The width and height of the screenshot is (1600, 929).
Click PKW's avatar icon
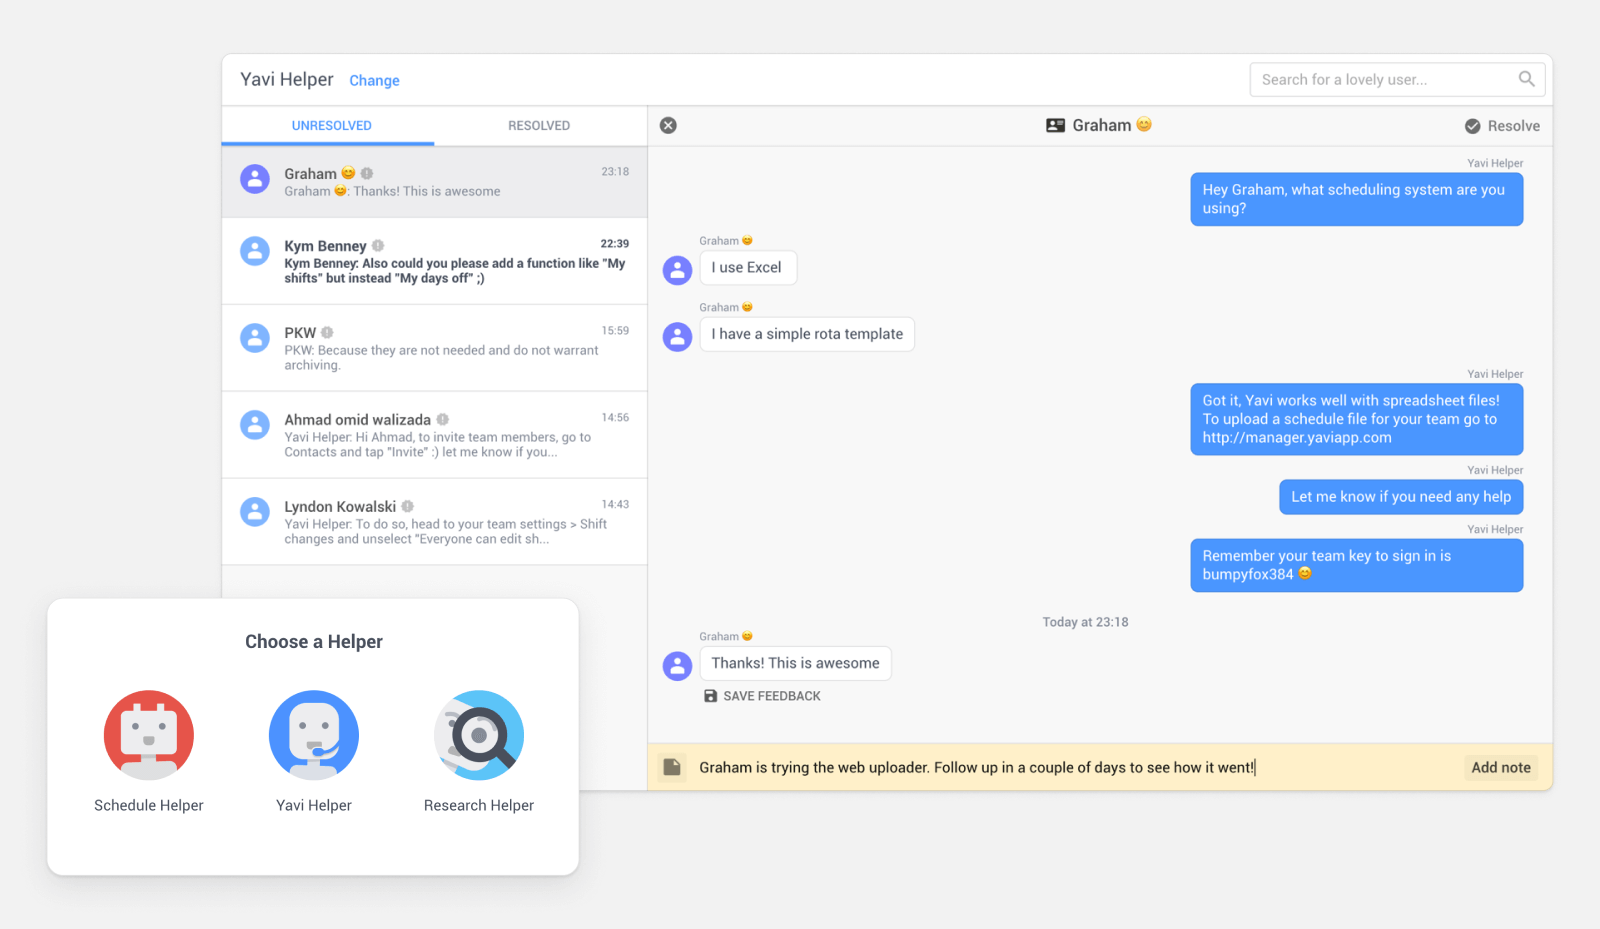255,338
